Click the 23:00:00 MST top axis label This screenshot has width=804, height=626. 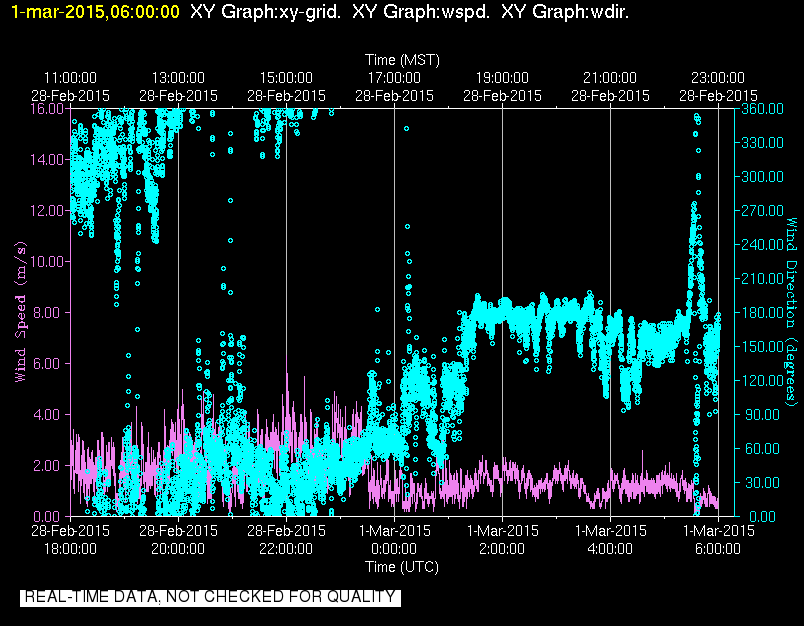(718, 78)
